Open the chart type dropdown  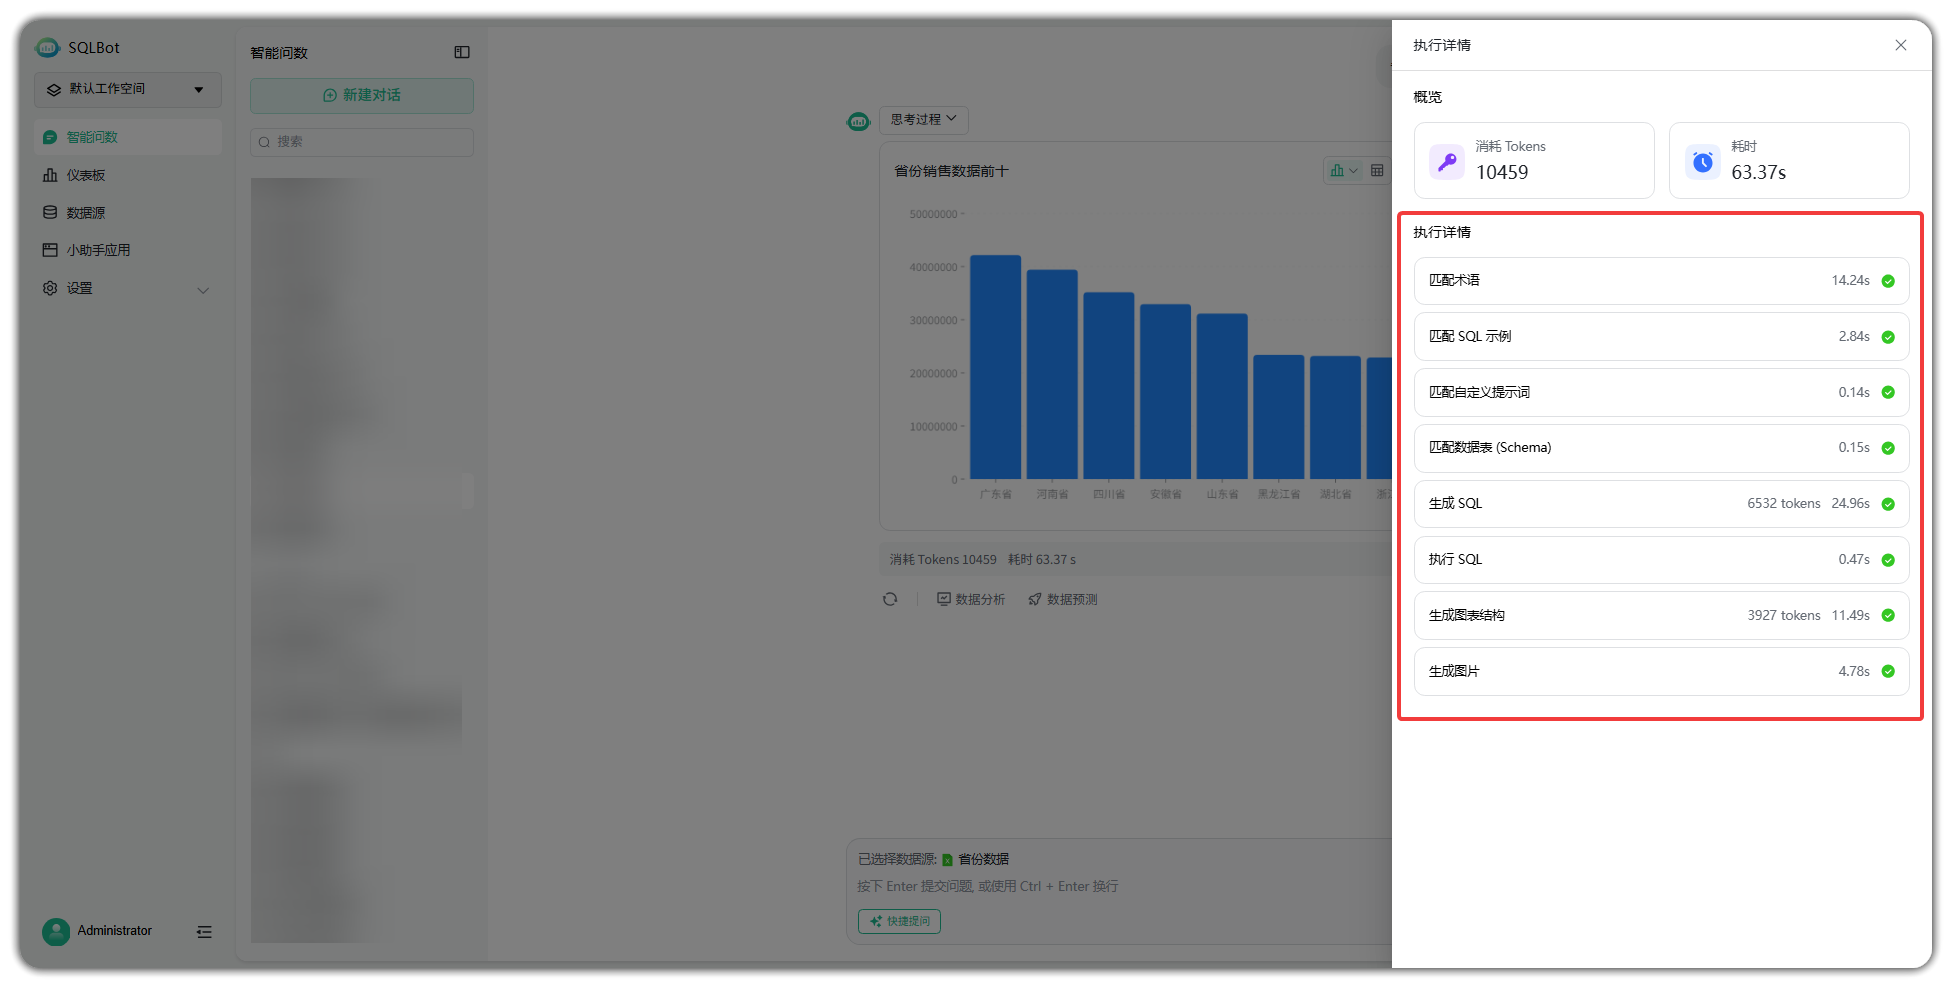coord(1343,171)
